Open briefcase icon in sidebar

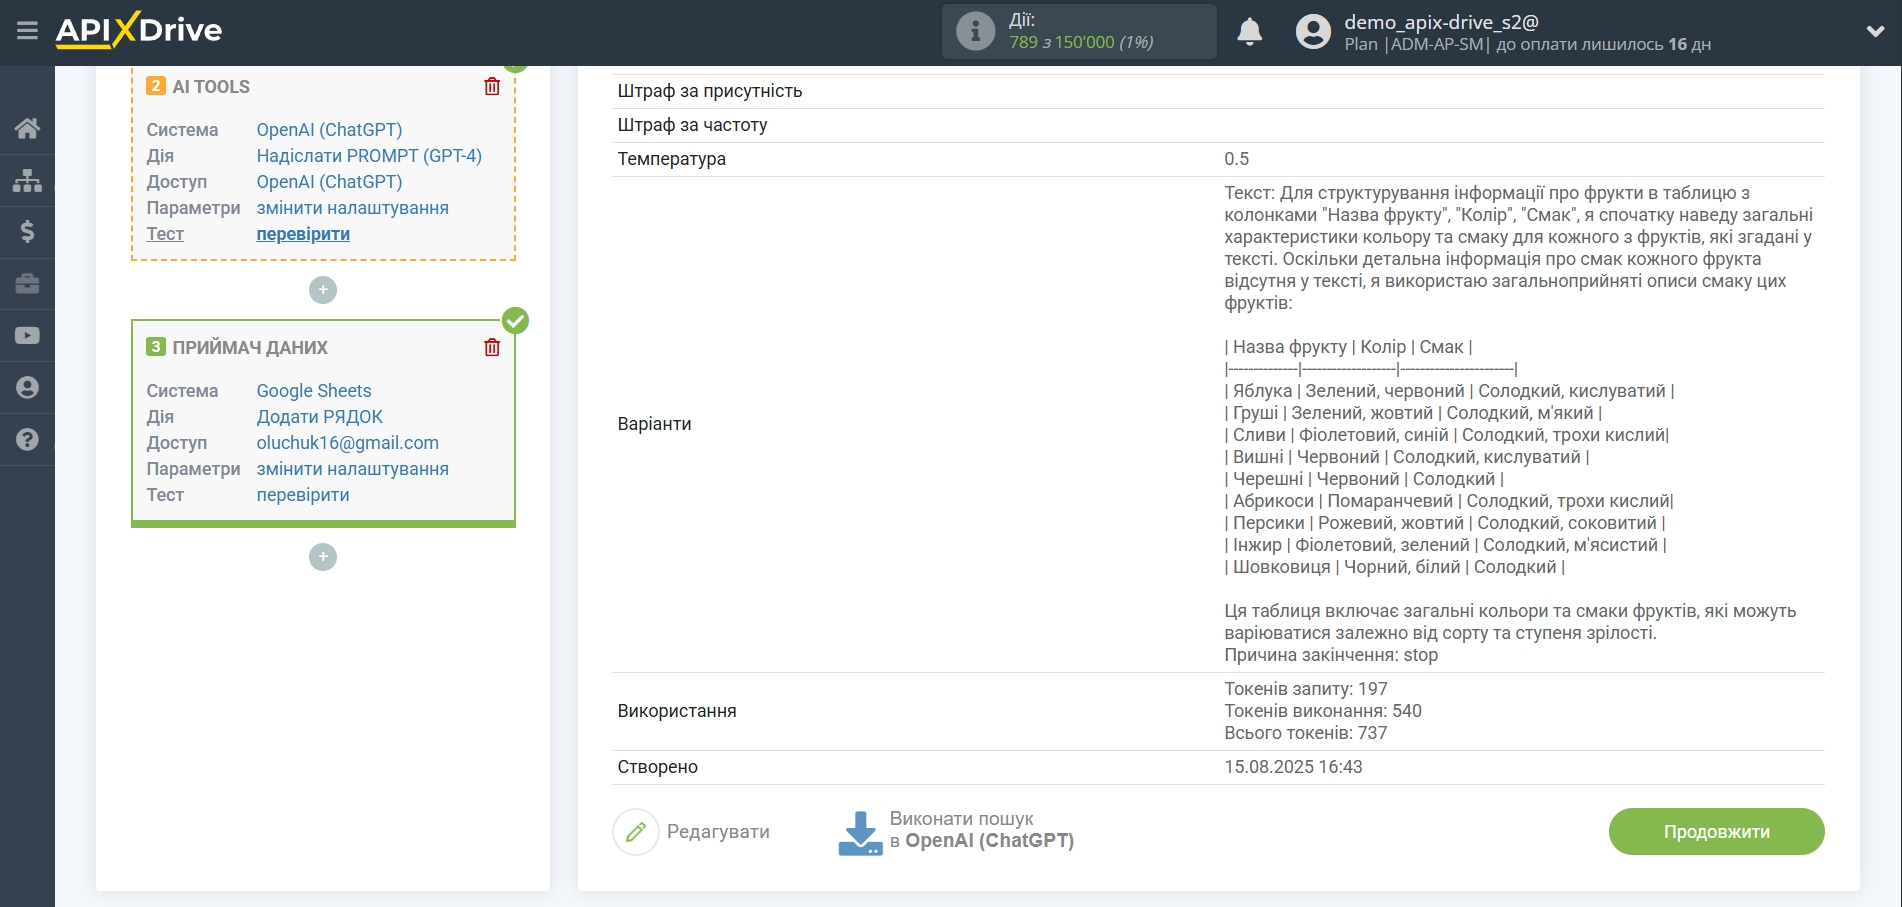click(x=27, y=284)
